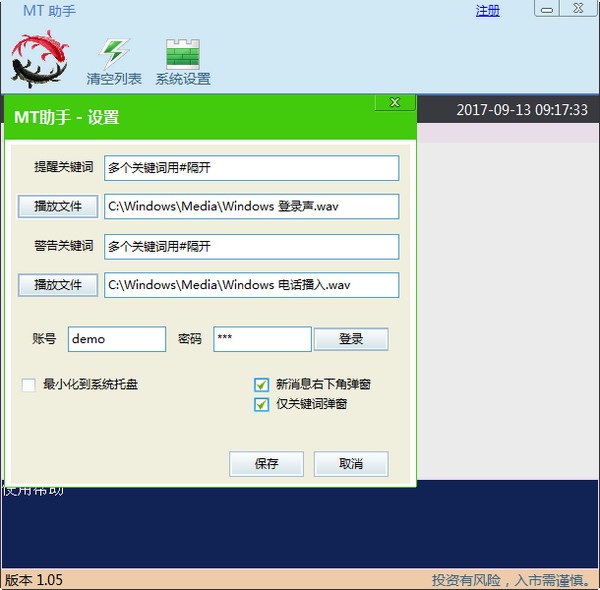The width and height of the screenshot is (600, 590).
Task: Click the Windows 登录声.wav path field
Action: [251, 206]
